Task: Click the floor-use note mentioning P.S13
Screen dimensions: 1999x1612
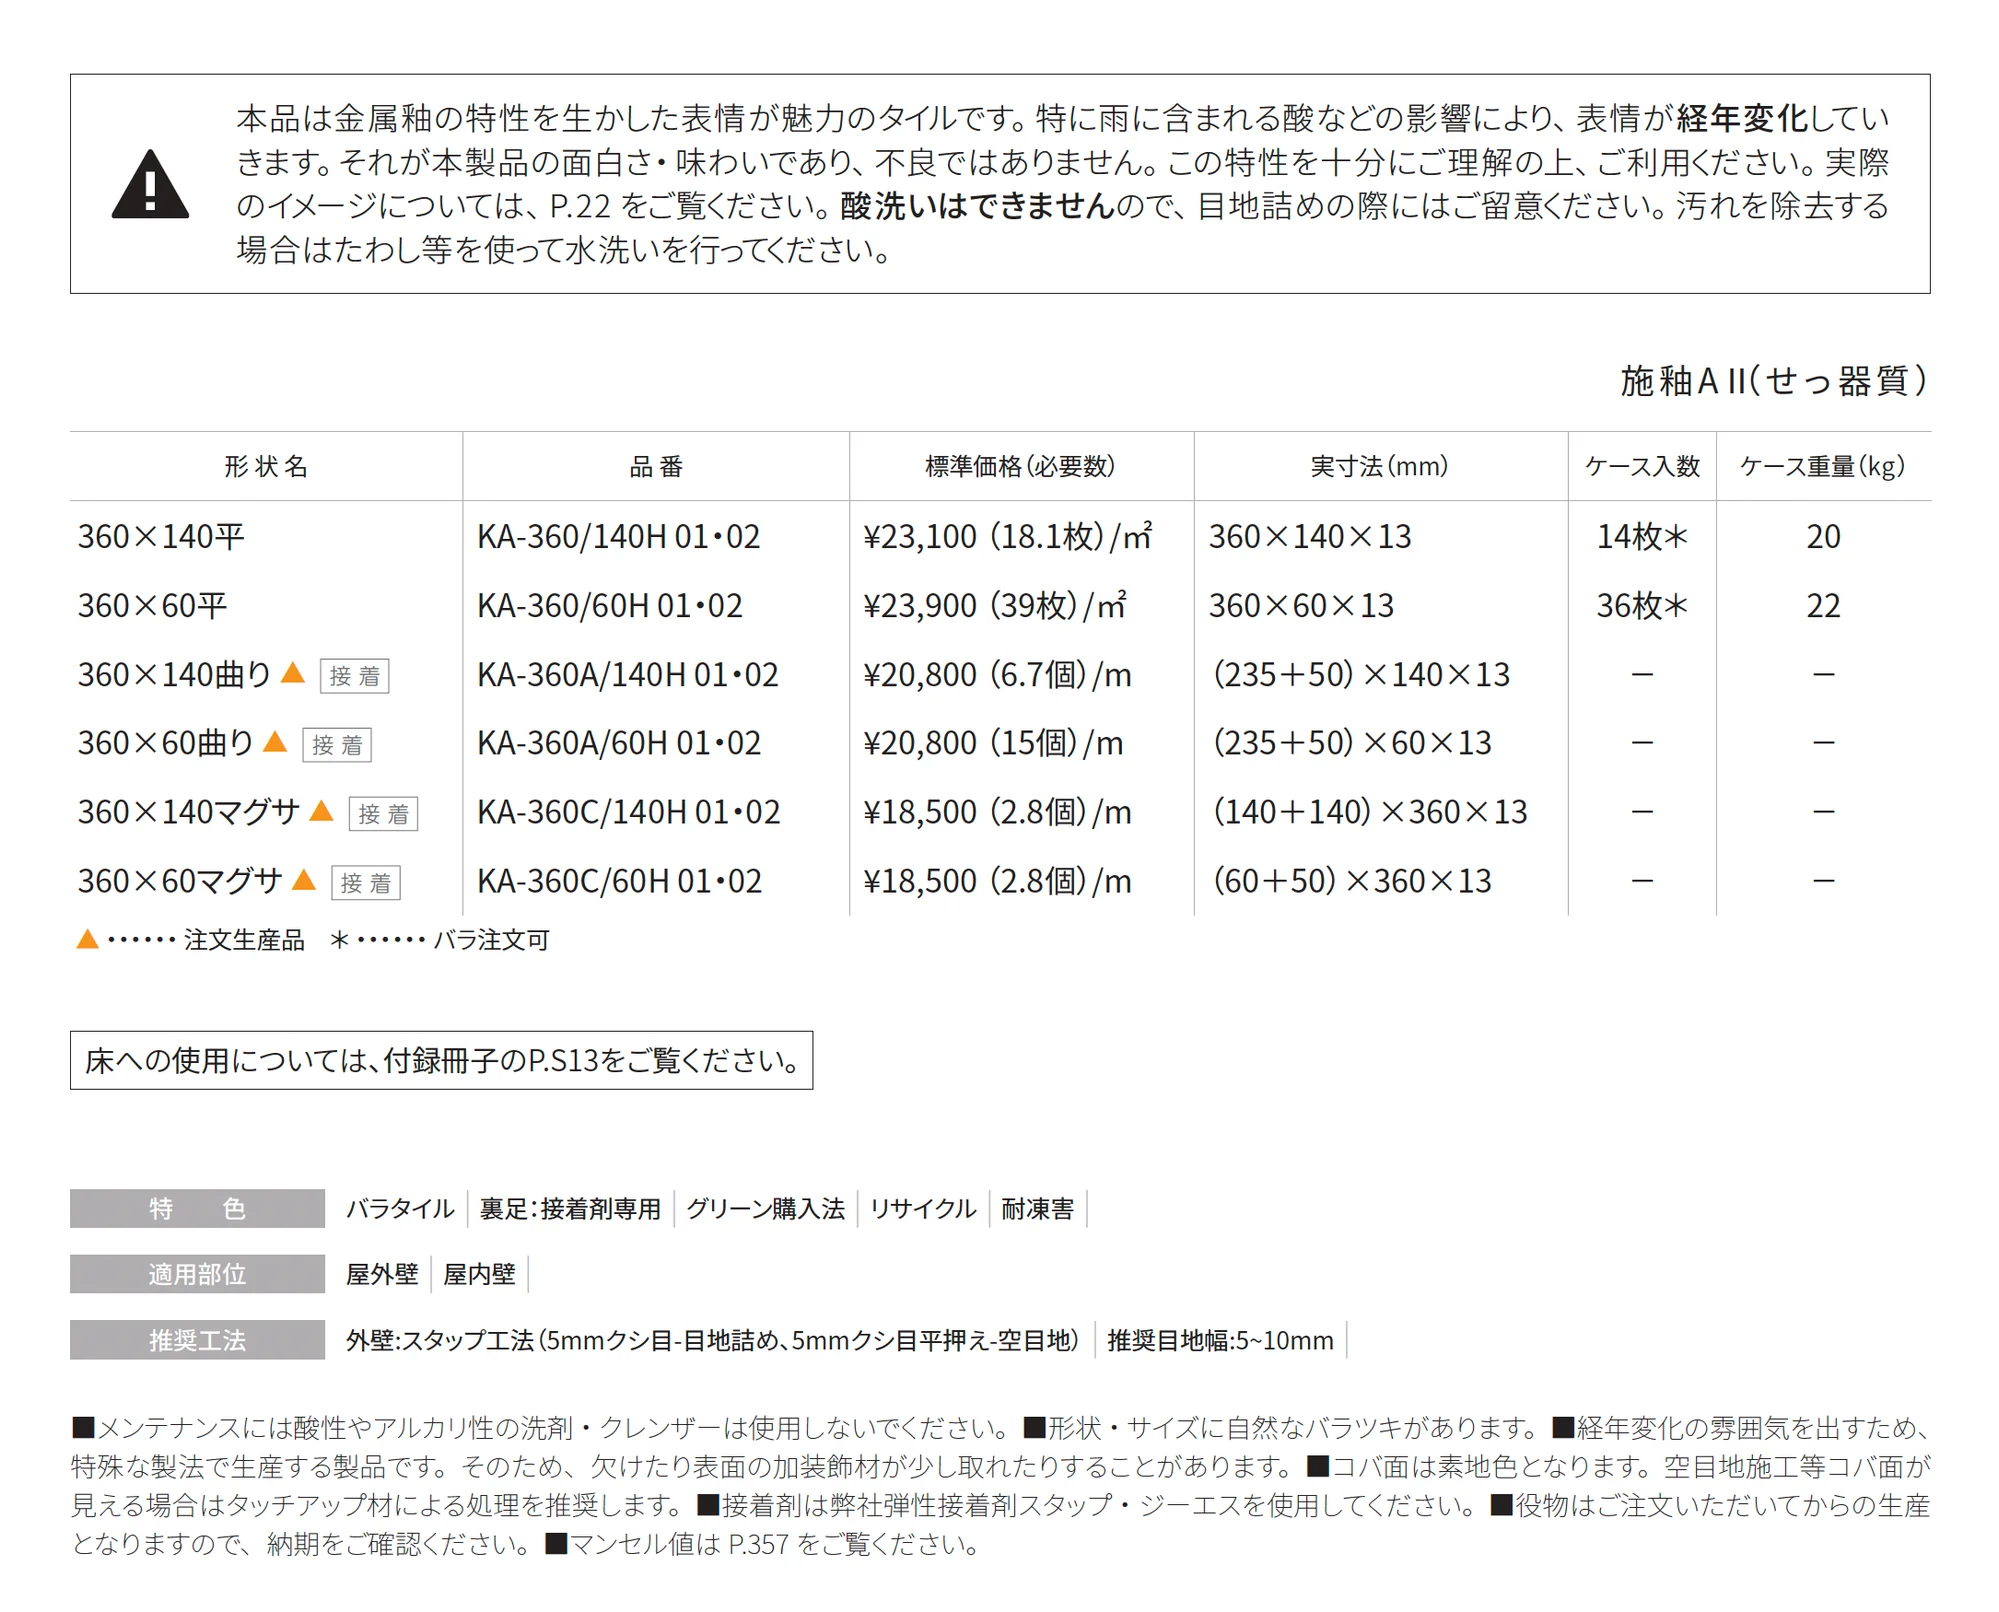Action: 441,1060
